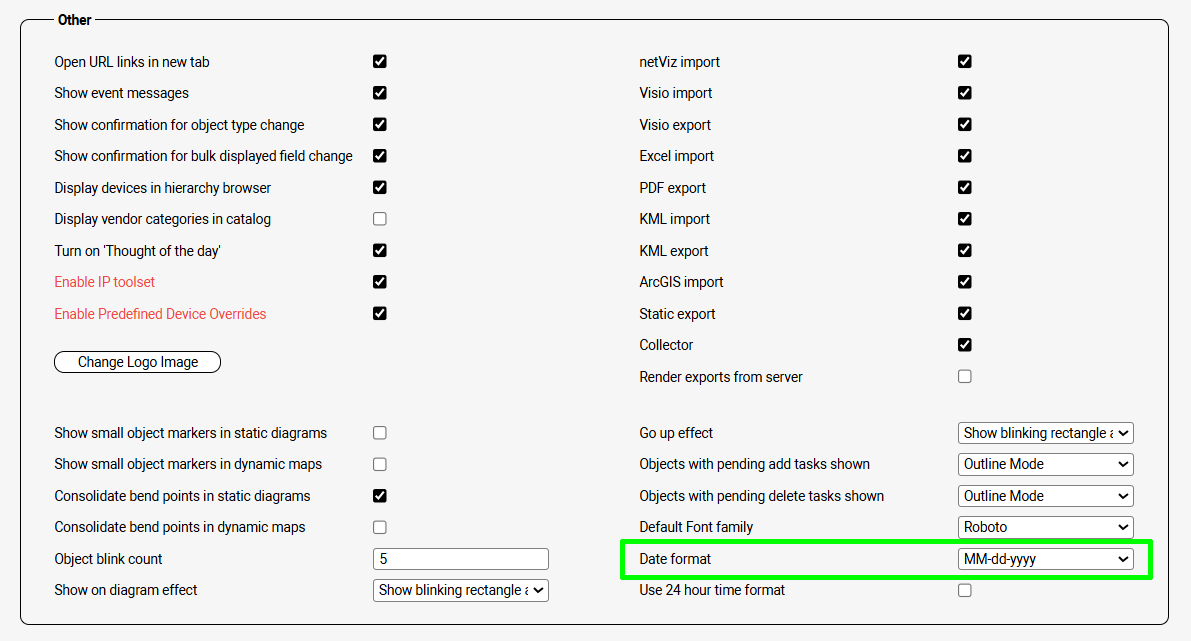
Task: Open the Date format dropdown
Action: (x=1045, y=559)
